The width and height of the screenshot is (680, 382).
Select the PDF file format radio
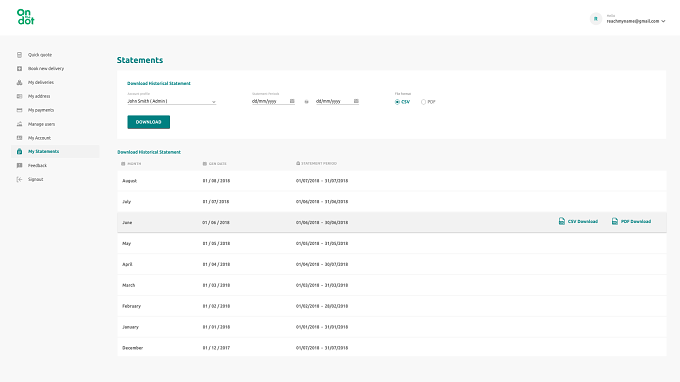(x=423, y=102)
